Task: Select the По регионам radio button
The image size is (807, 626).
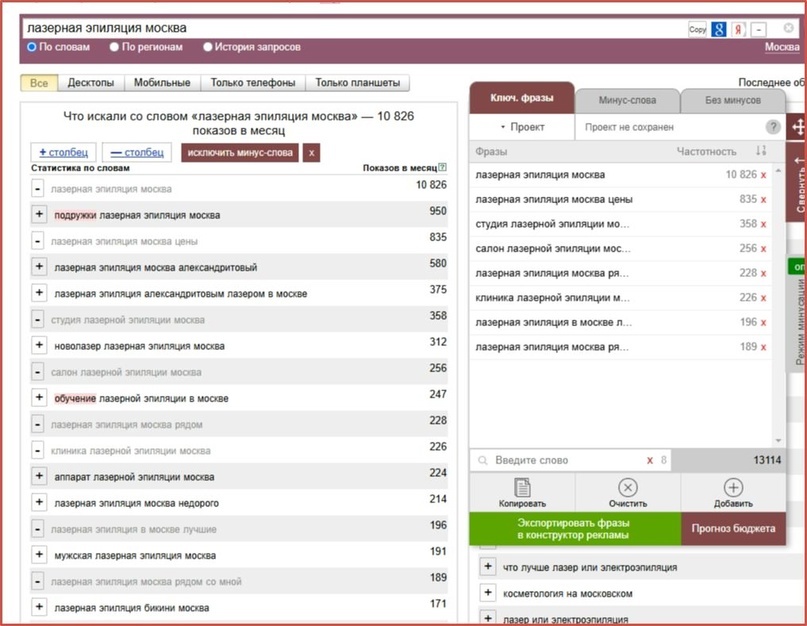Action: 114,47
